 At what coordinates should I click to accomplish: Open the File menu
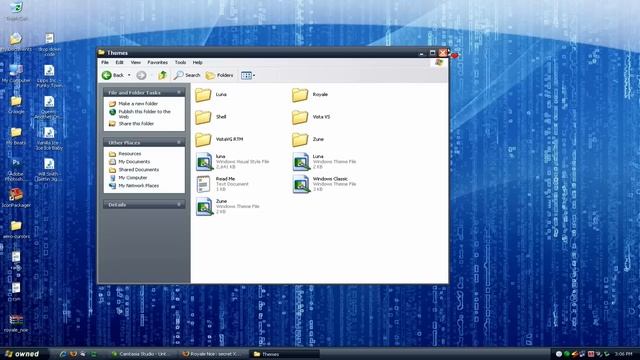(x=105, y=62)
